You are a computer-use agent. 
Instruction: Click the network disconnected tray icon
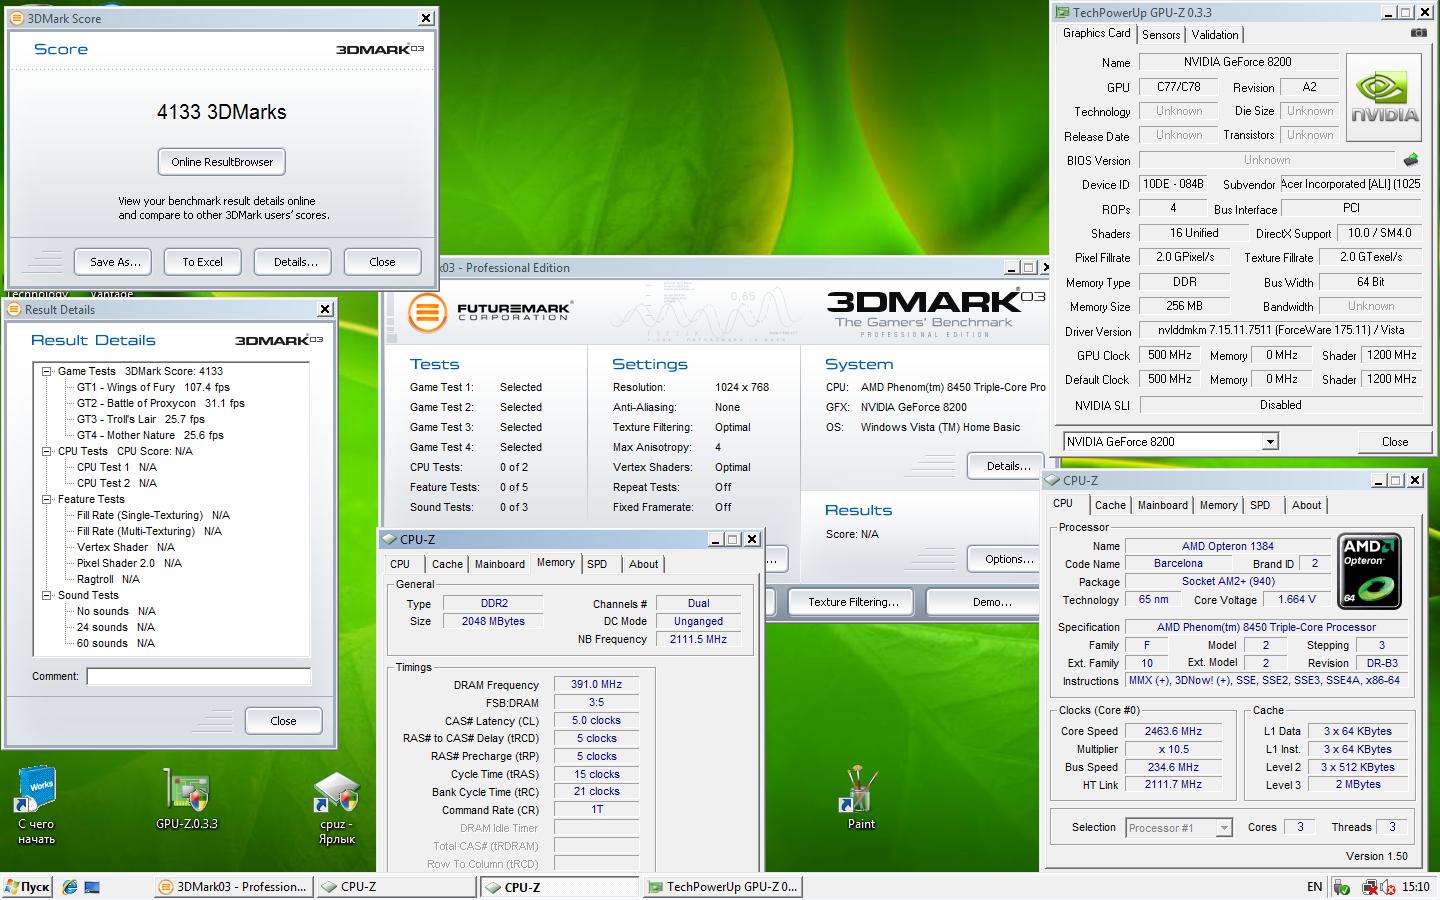(1369, 887)
